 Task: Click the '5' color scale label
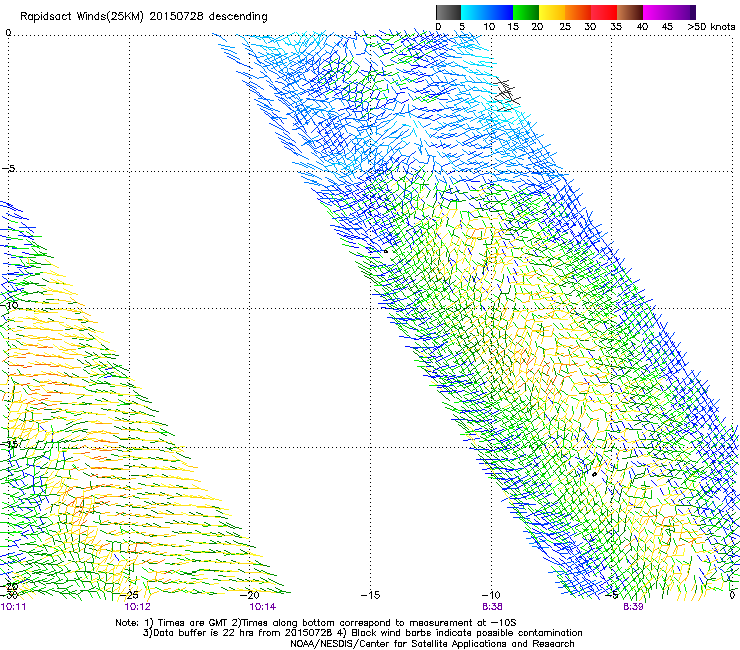[x=462, y=27]
